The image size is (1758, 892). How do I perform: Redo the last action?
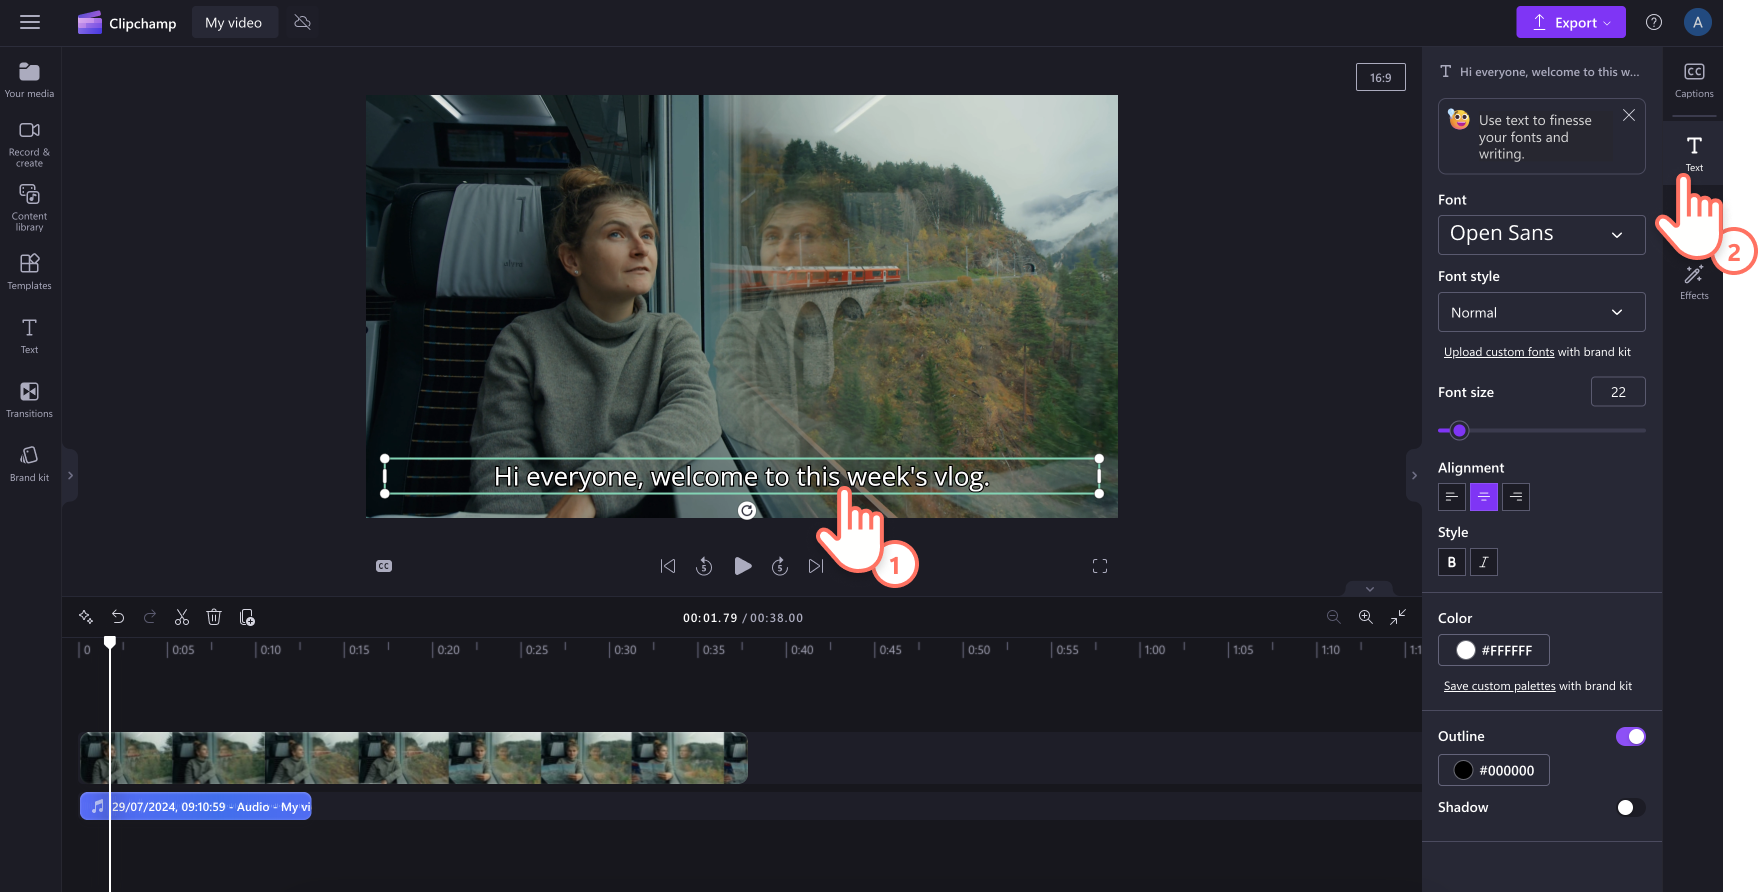click(150, 617)
